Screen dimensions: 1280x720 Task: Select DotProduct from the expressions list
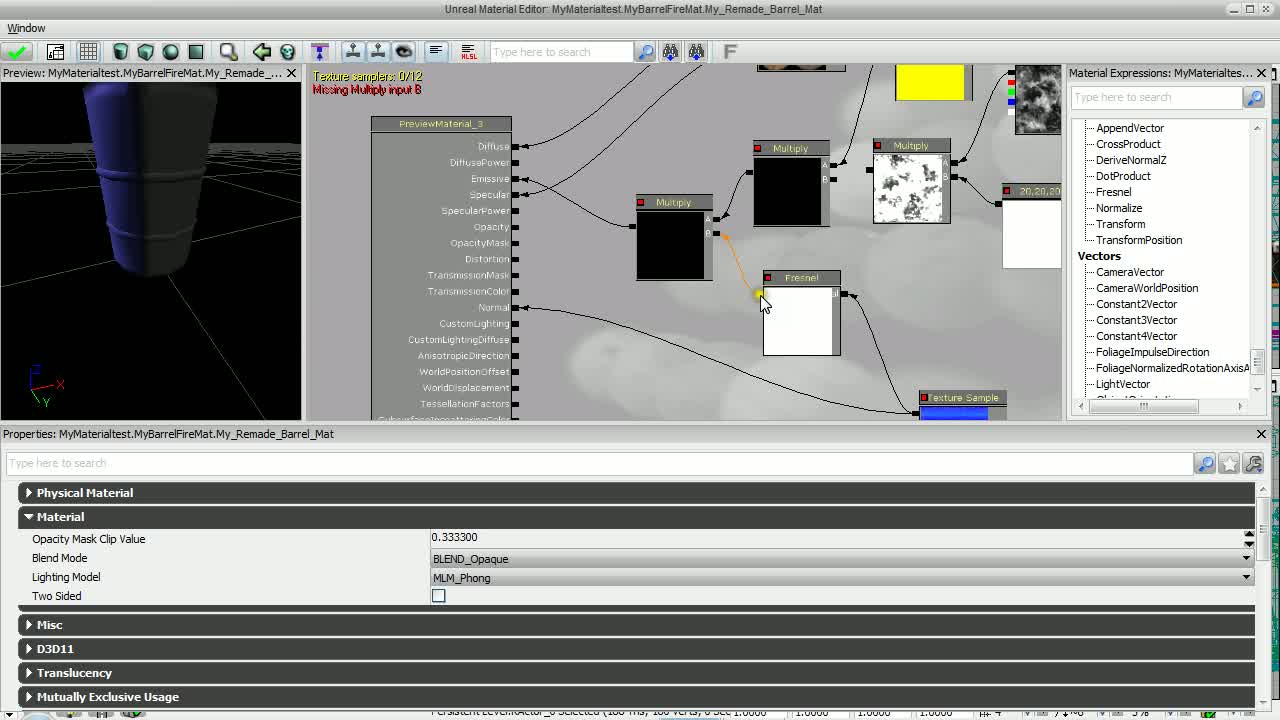(x=1122, y=176)
